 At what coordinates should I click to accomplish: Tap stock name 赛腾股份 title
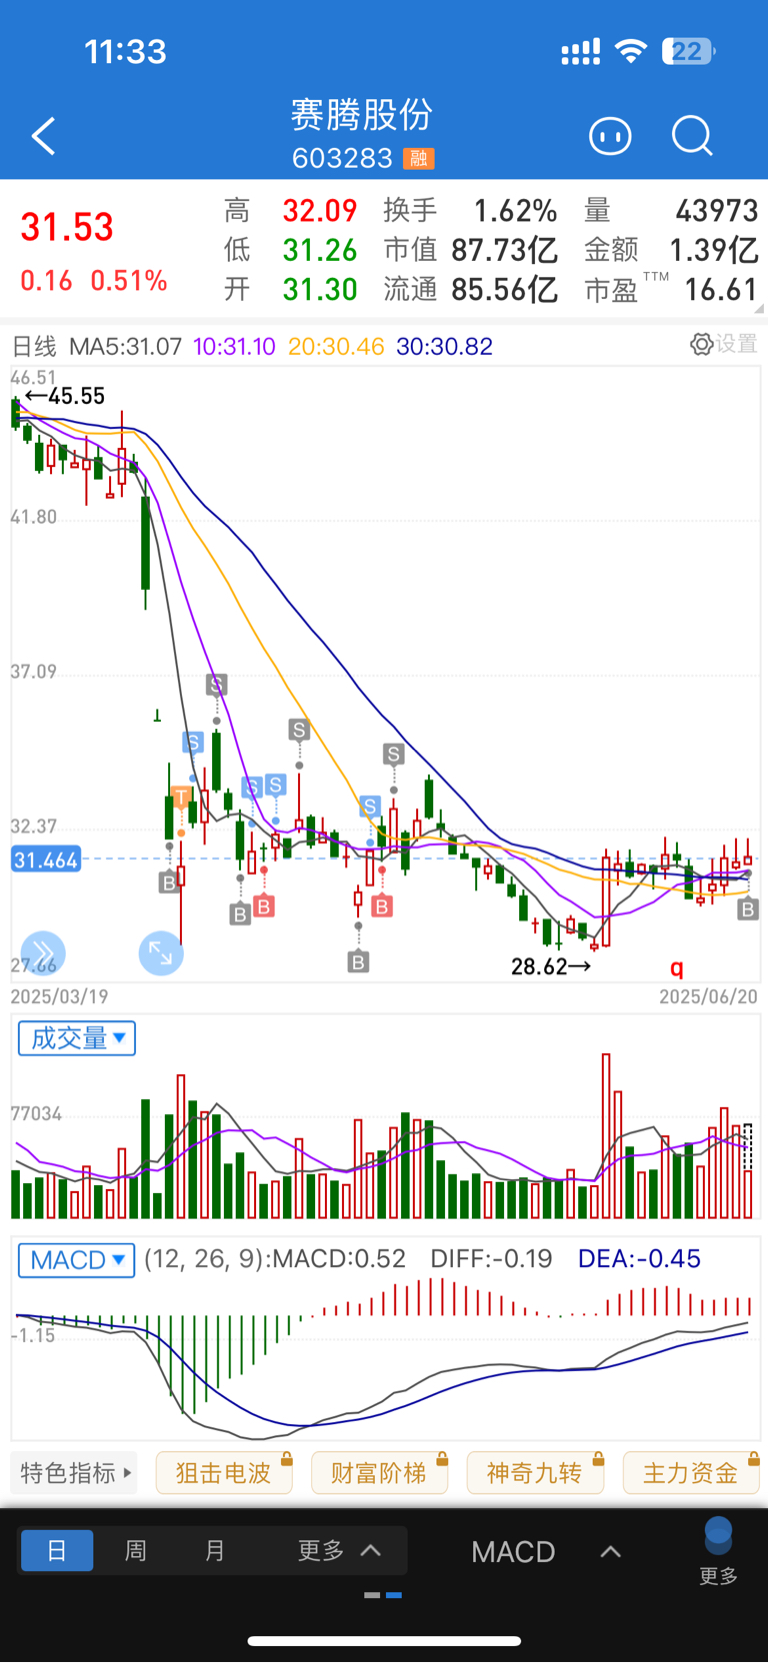click(361, 115)
